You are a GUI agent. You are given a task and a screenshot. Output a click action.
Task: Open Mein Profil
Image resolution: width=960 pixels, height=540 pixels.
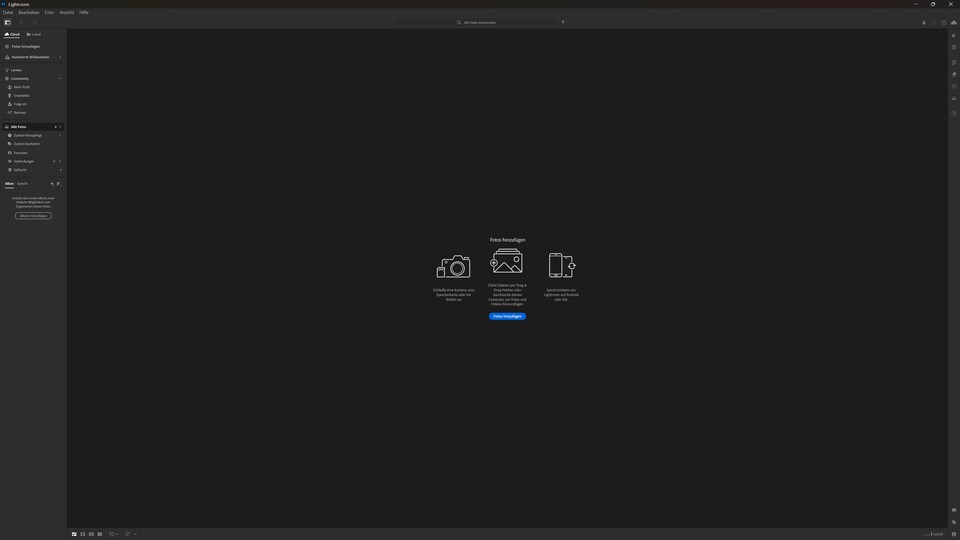[x=21, y=87]
